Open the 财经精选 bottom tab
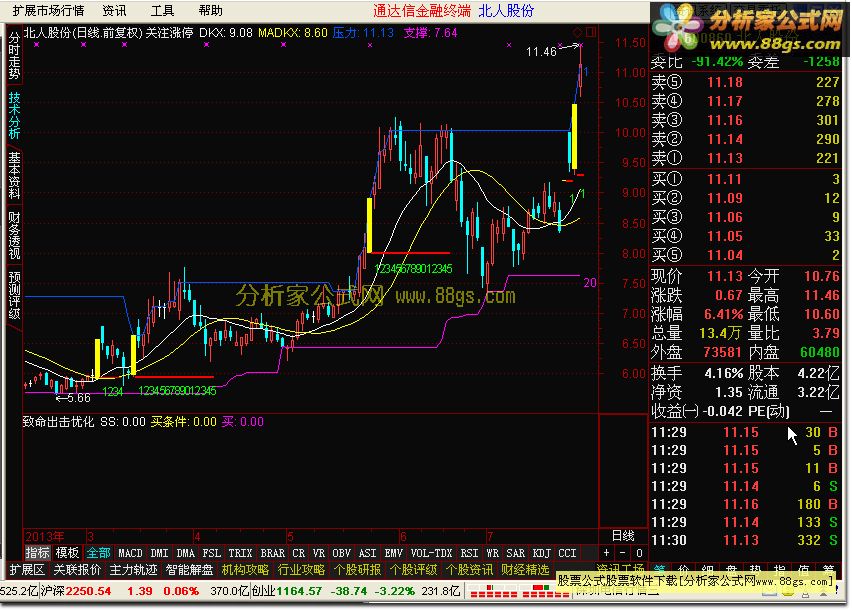852x610 pixels. 525,570
